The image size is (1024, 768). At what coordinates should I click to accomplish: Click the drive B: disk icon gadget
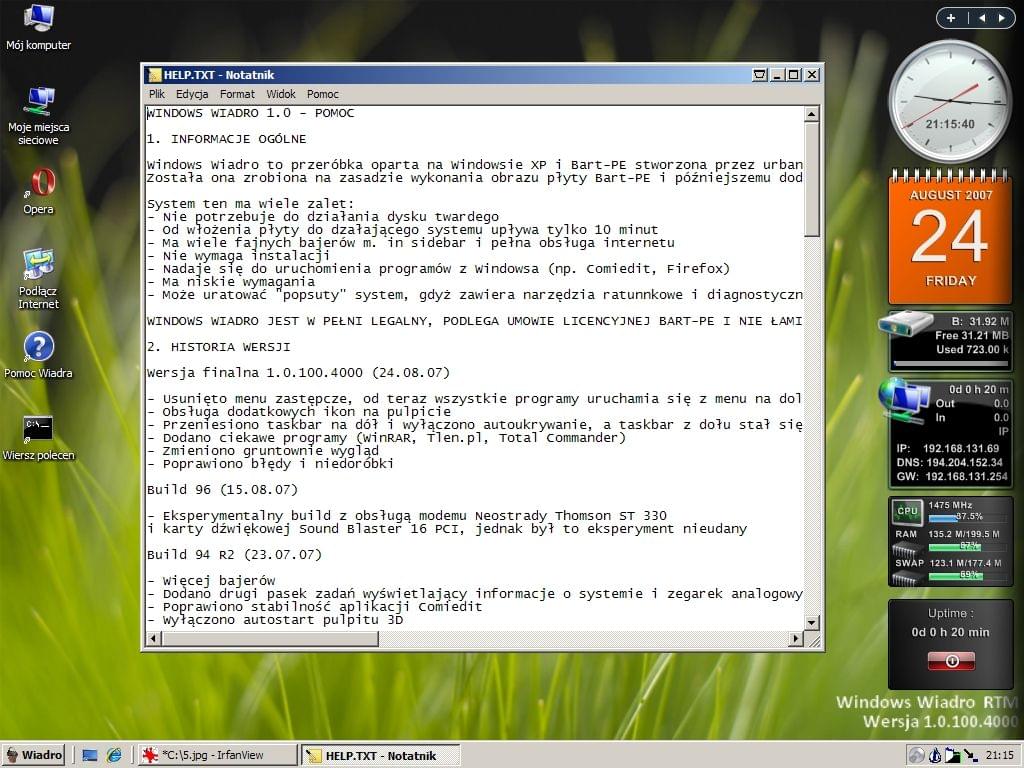[904, 324]
